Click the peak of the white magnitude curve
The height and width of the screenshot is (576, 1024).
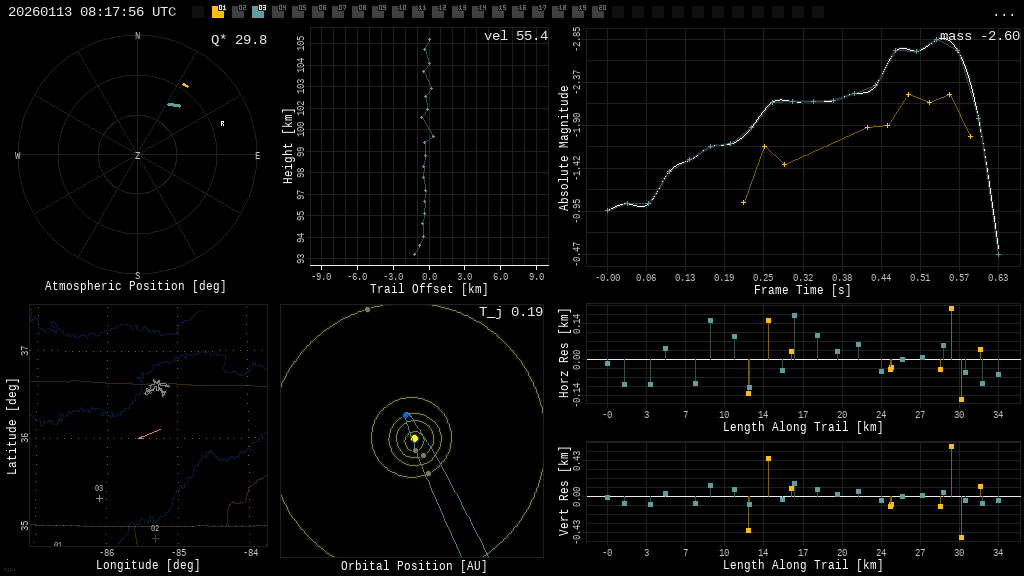coord(940,39)
